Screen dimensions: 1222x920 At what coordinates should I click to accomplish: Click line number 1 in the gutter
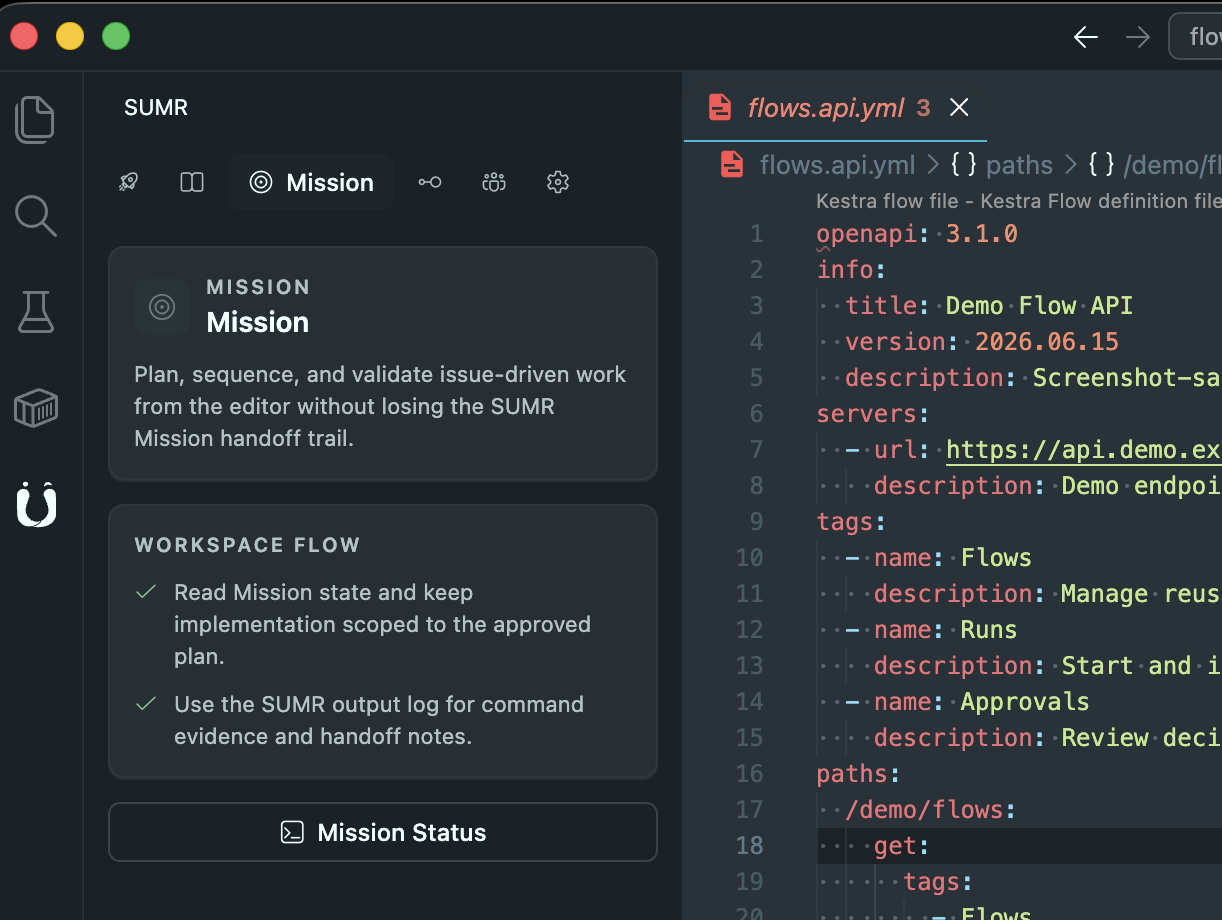tap(756, 233)
